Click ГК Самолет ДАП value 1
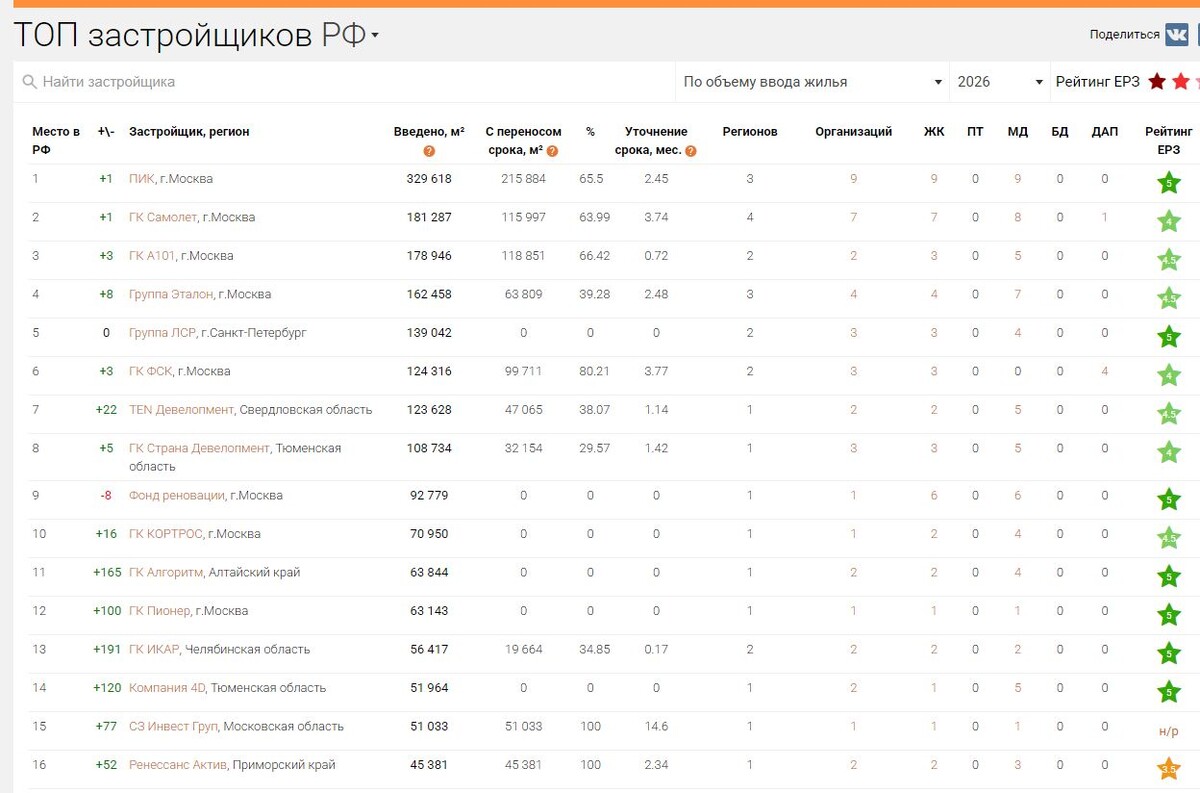 1105,217
